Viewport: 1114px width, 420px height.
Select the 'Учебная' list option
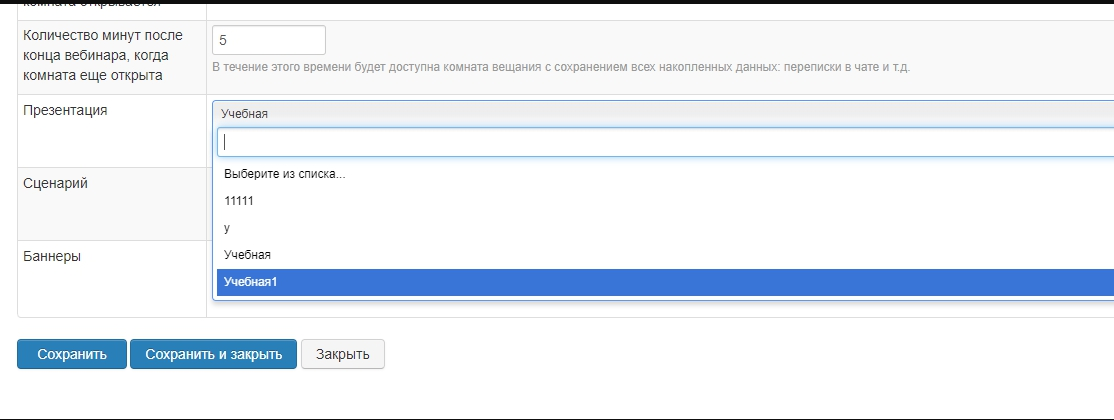click(x=248, y=255)
